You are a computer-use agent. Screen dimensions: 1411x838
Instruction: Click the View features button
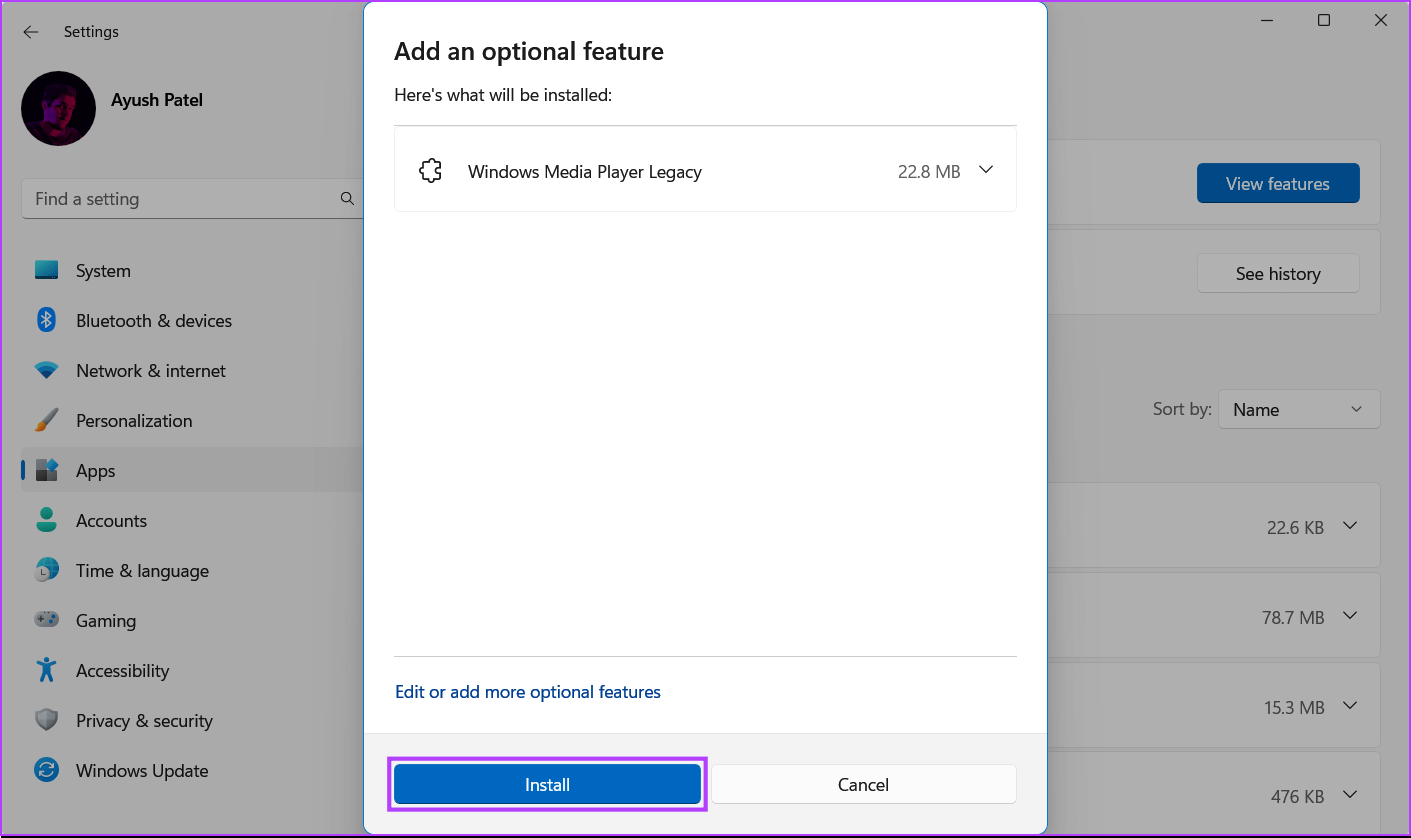[x=1278, y=184]
